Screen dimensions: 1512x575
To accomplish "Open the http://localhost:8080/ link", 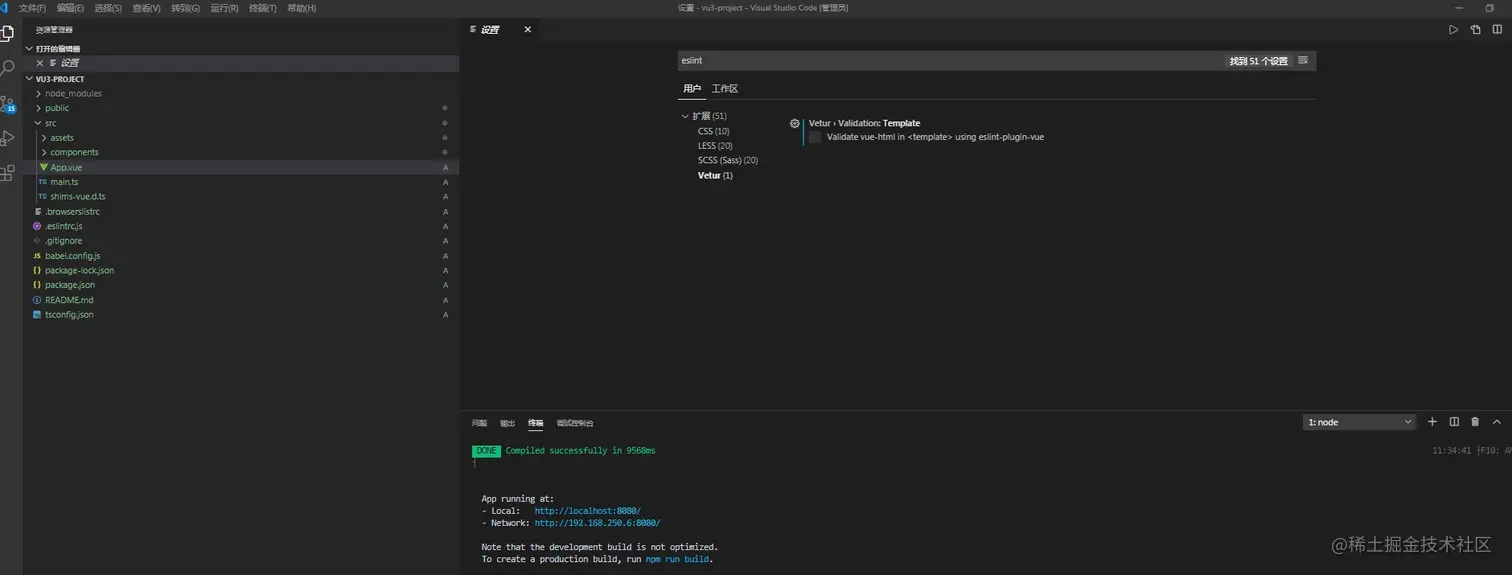I will coord(587,511).
